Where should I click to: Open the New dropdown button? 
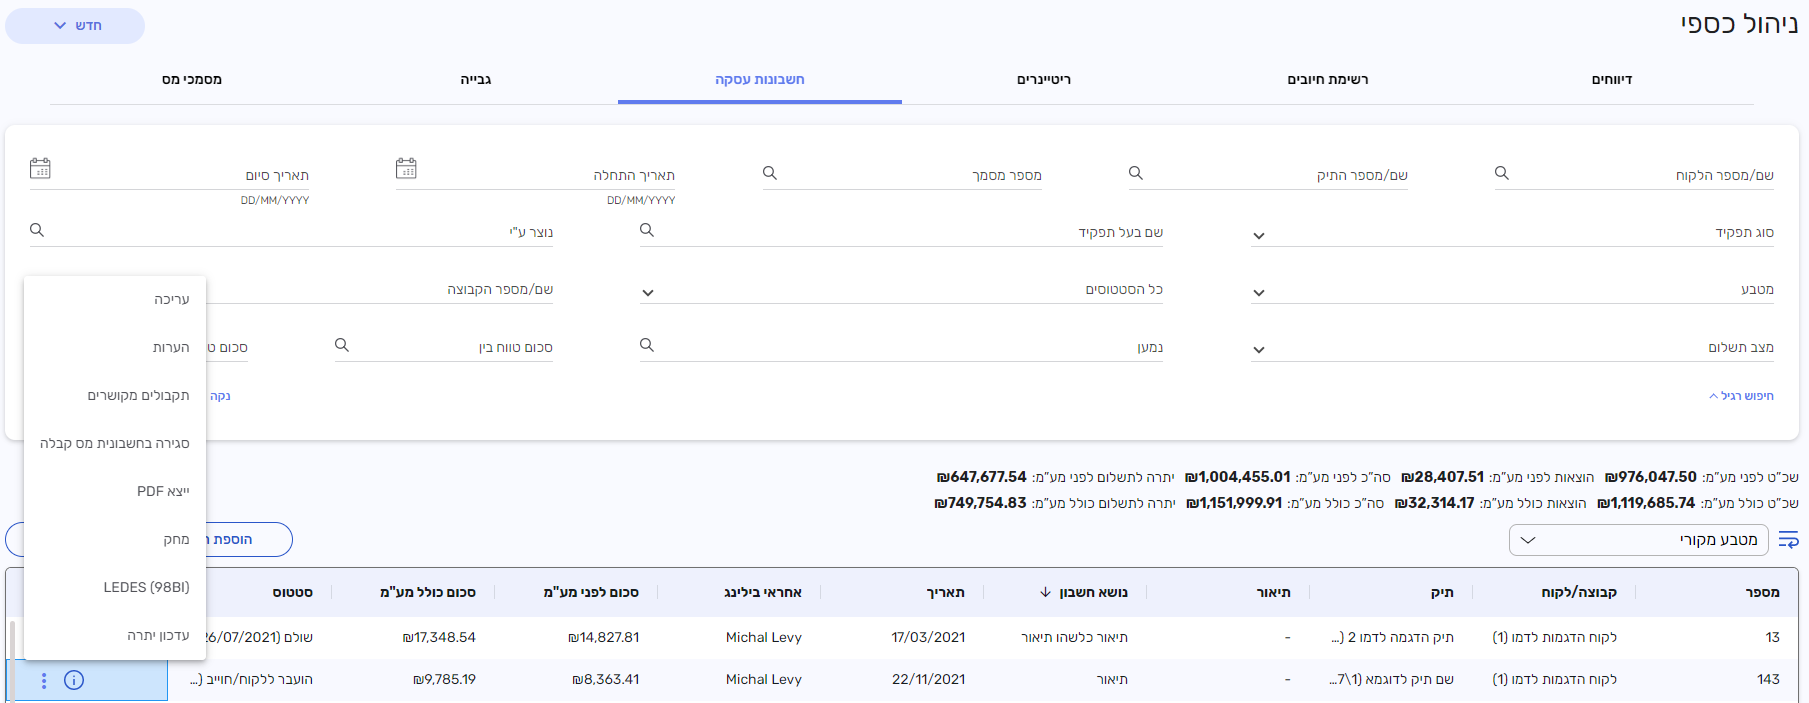[x=76, y=26]
